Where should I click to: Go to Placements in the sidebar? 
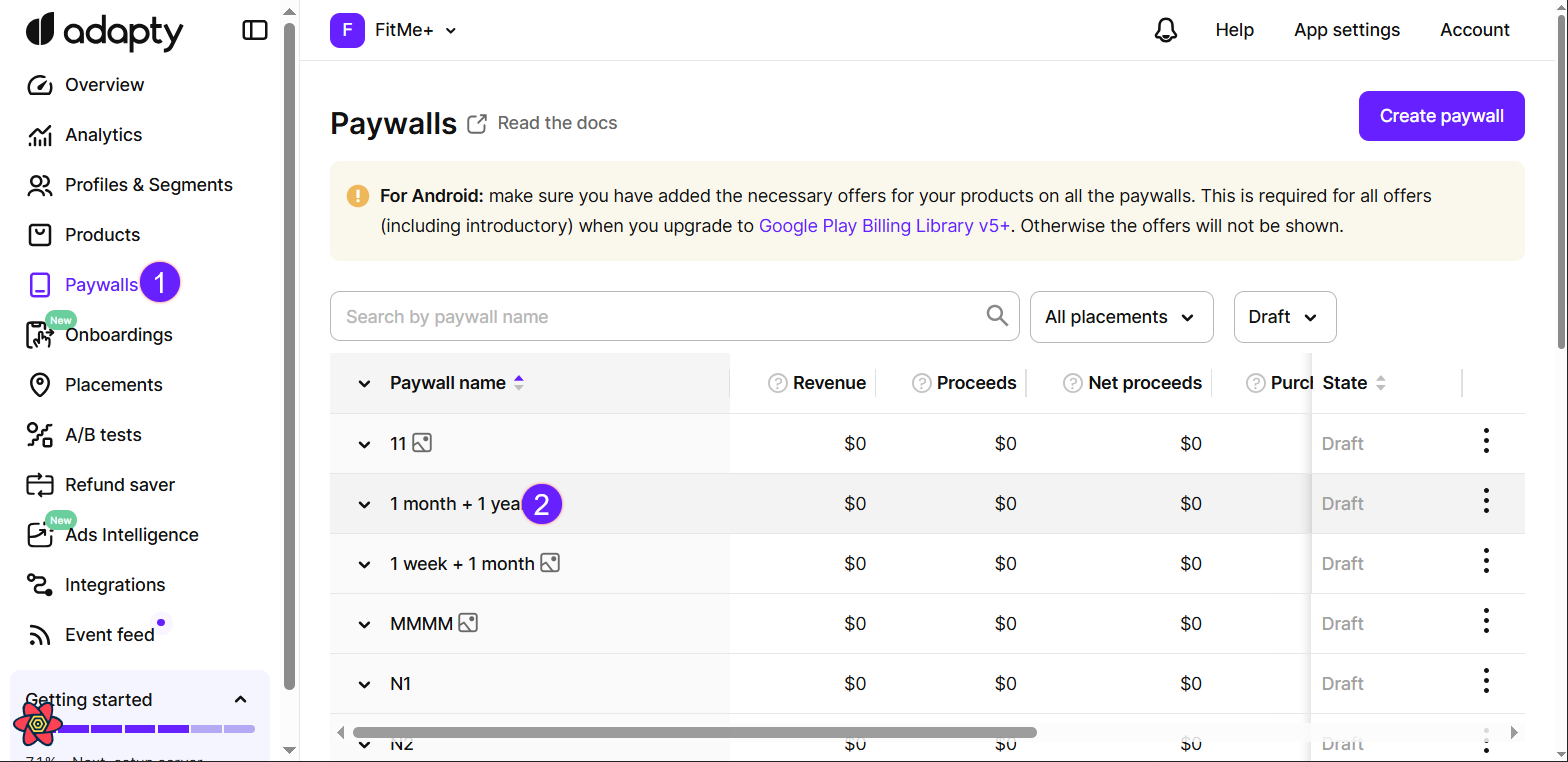tap(113, 385)
